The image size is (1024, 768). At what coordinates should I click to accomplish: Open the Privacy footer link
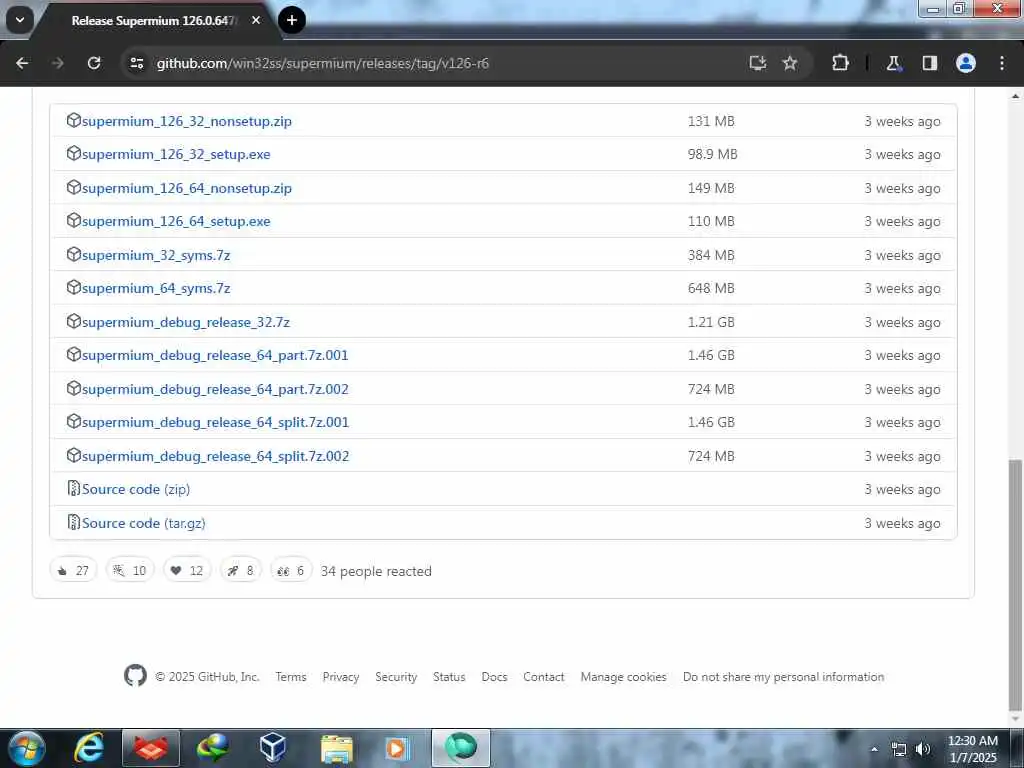[341, 677]
